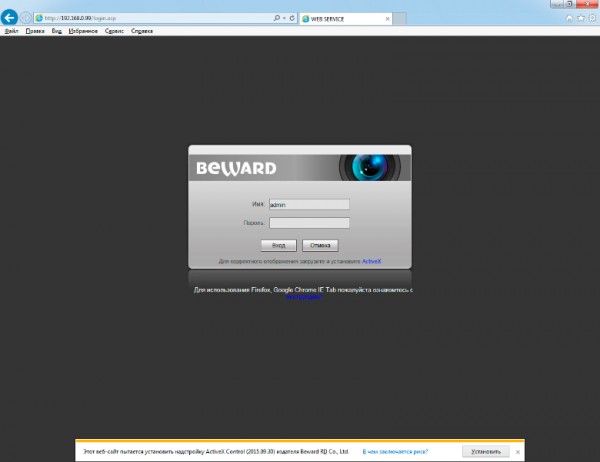Open the Вид menu
The width and height of the screenshot is (600, 462).
[57, 31]
